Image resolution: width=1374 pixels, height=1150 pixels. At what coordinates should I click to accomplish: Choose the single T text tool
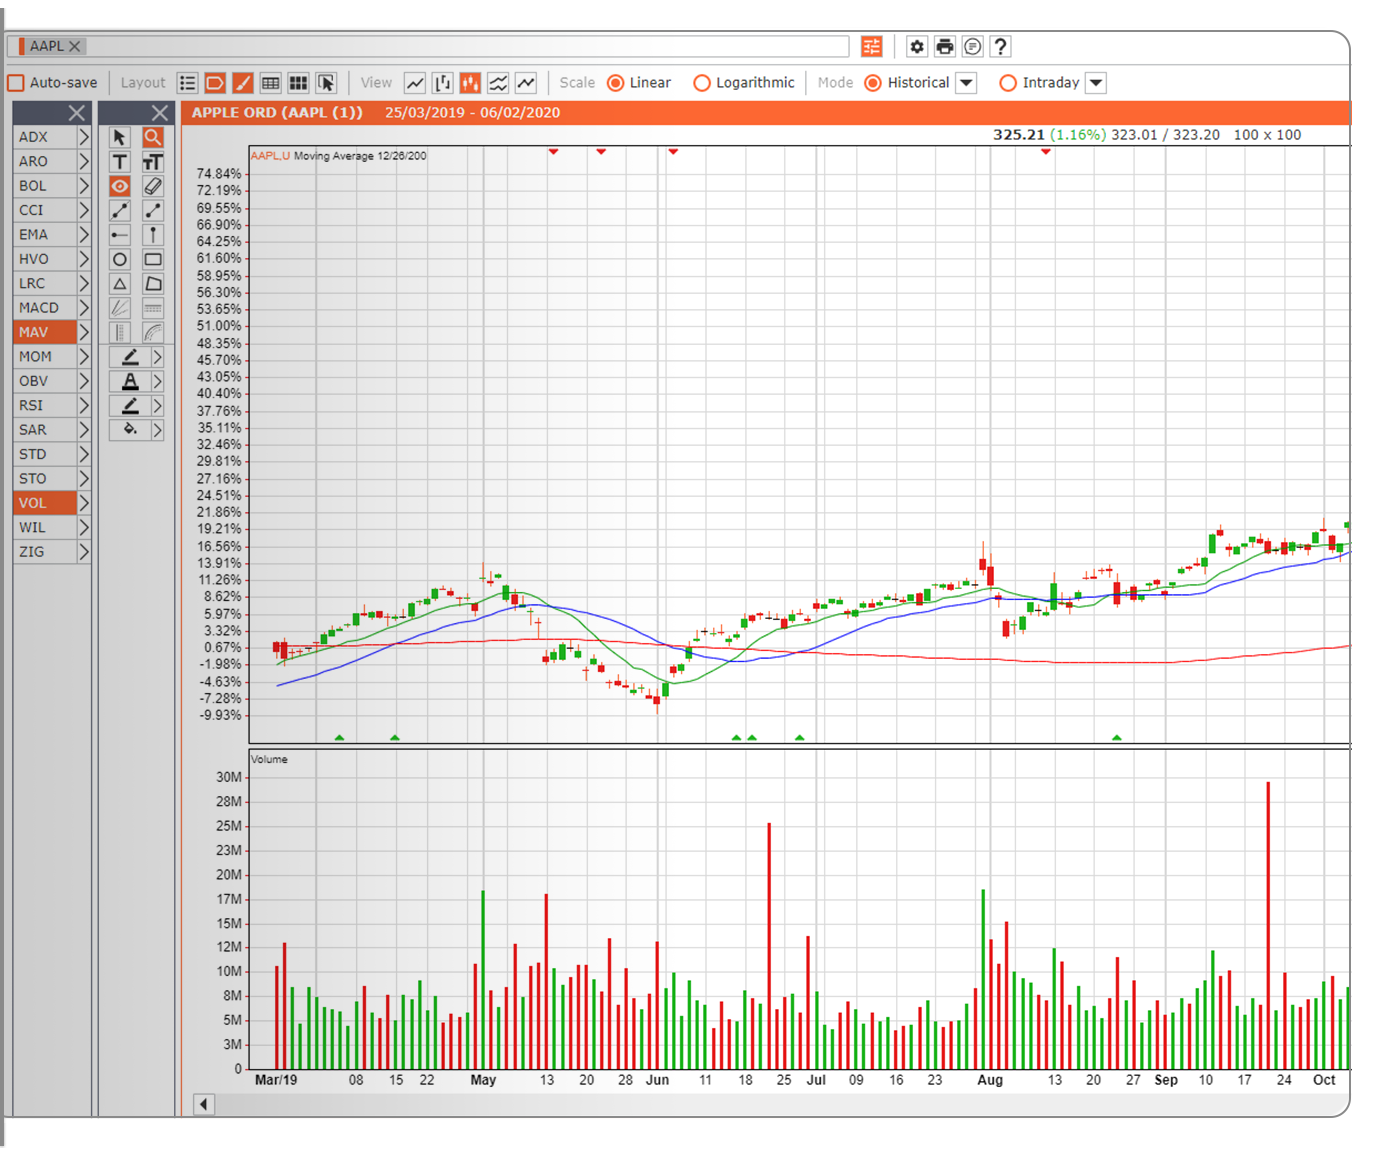click(x=120, y=162)
